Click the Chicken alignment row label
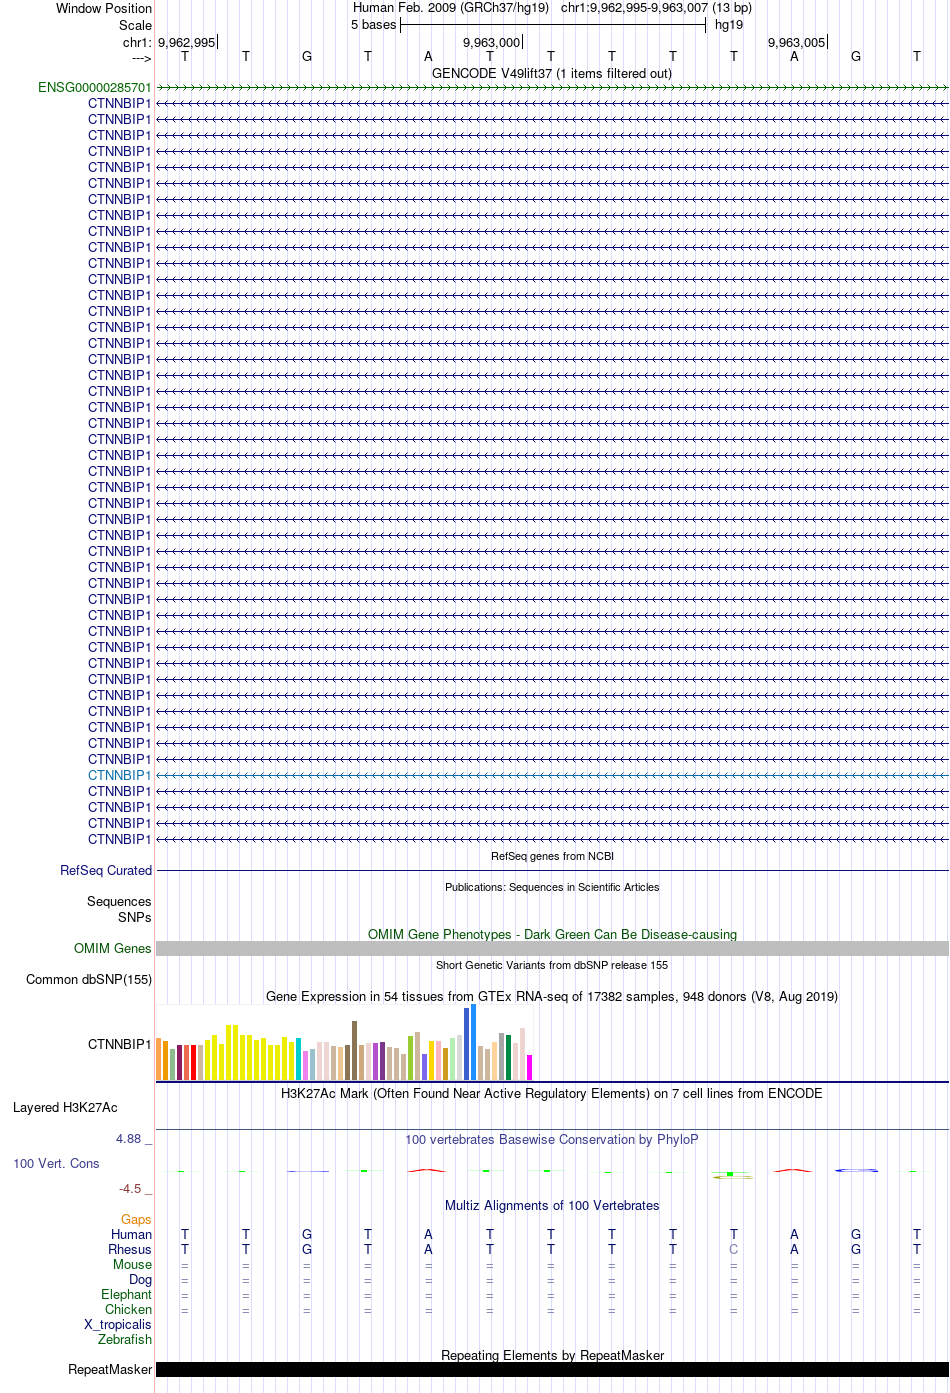This screenshot has height=1393, width=950. (x=129, y=1309)
